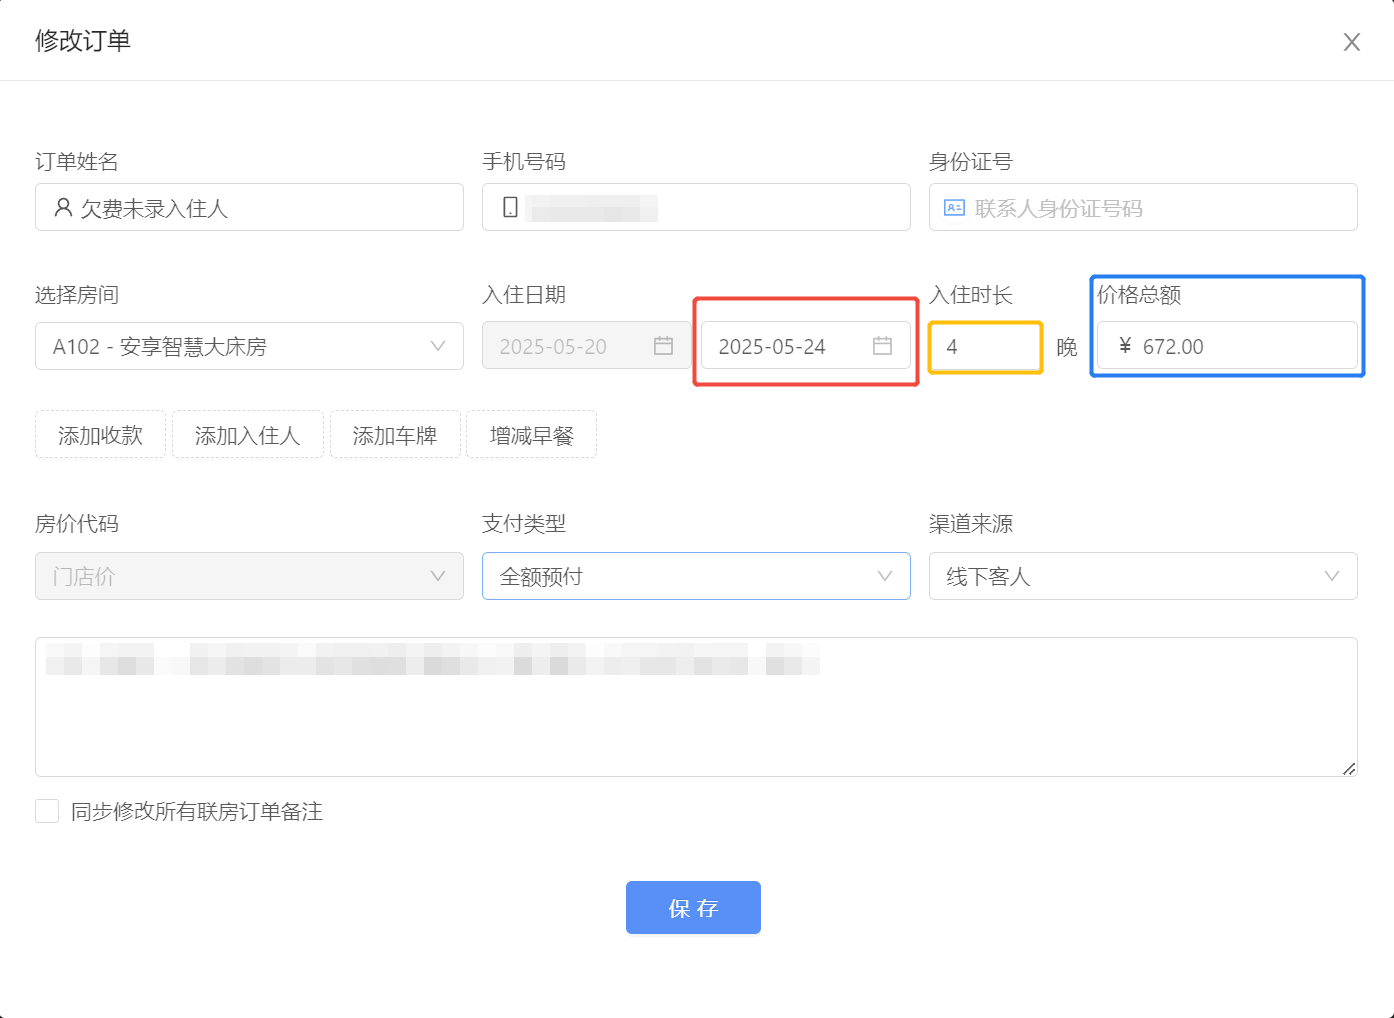Image resolution: width=1394 pixels, height=1018 pixels.
Task: Close the 修改订单 dialog
Action: pos(1351,42)
